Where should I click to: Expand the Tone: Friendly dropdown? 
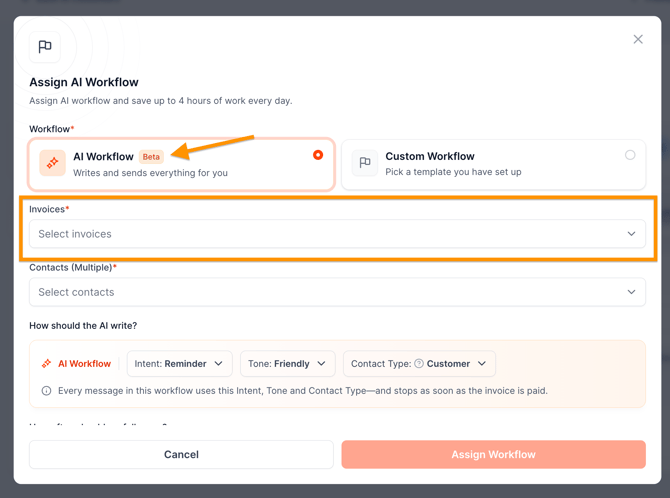(288, 364)
